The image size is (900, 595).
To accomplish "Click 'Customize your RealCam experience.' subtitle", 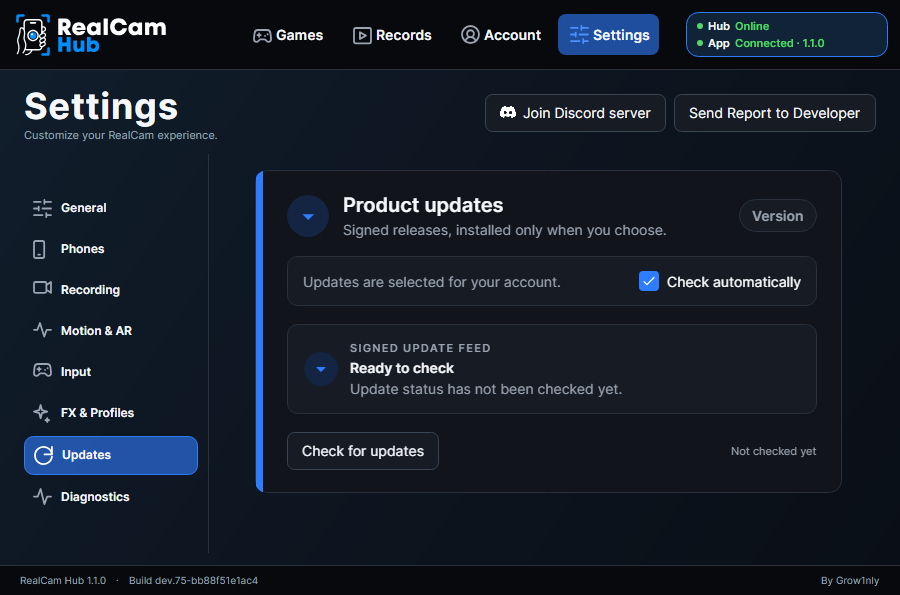I will (x=121, y=135).
